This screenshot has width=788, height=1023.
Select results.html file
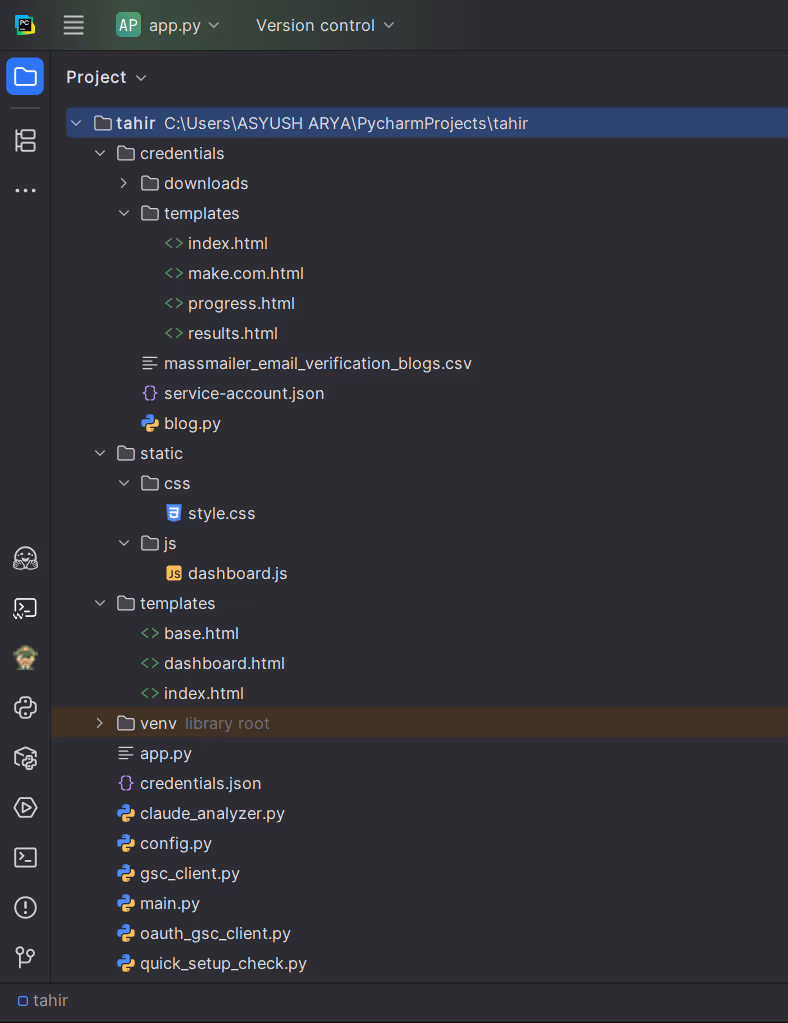pos(233,333)
